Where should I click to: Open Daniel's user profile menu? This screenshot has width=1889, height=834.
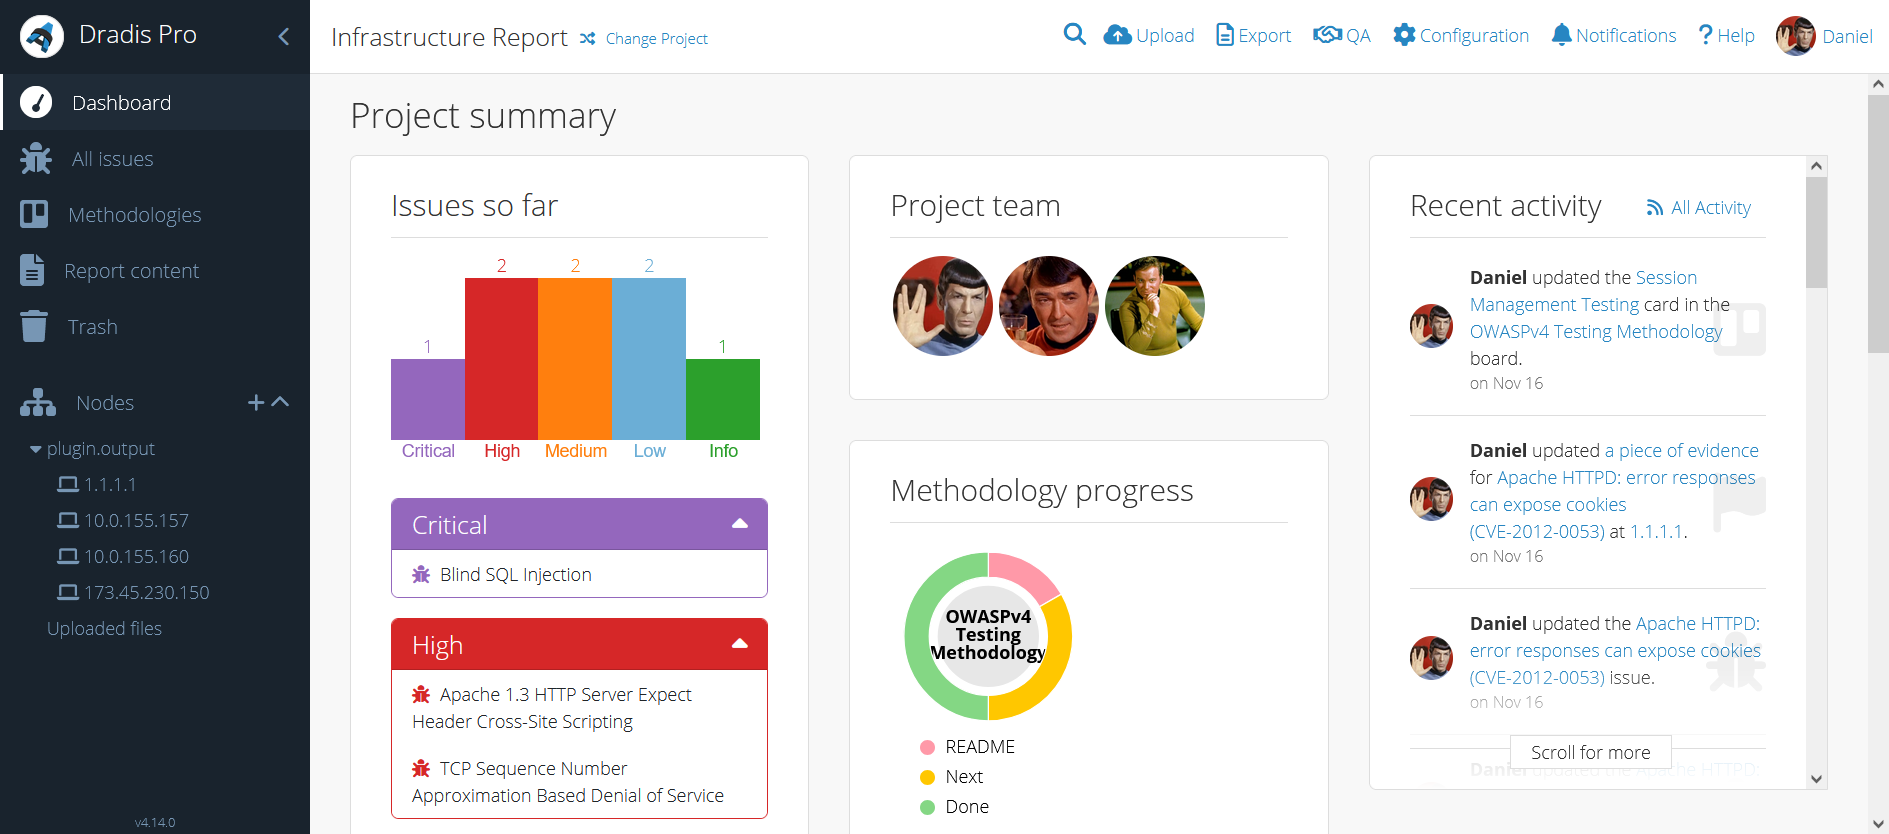1824,36
